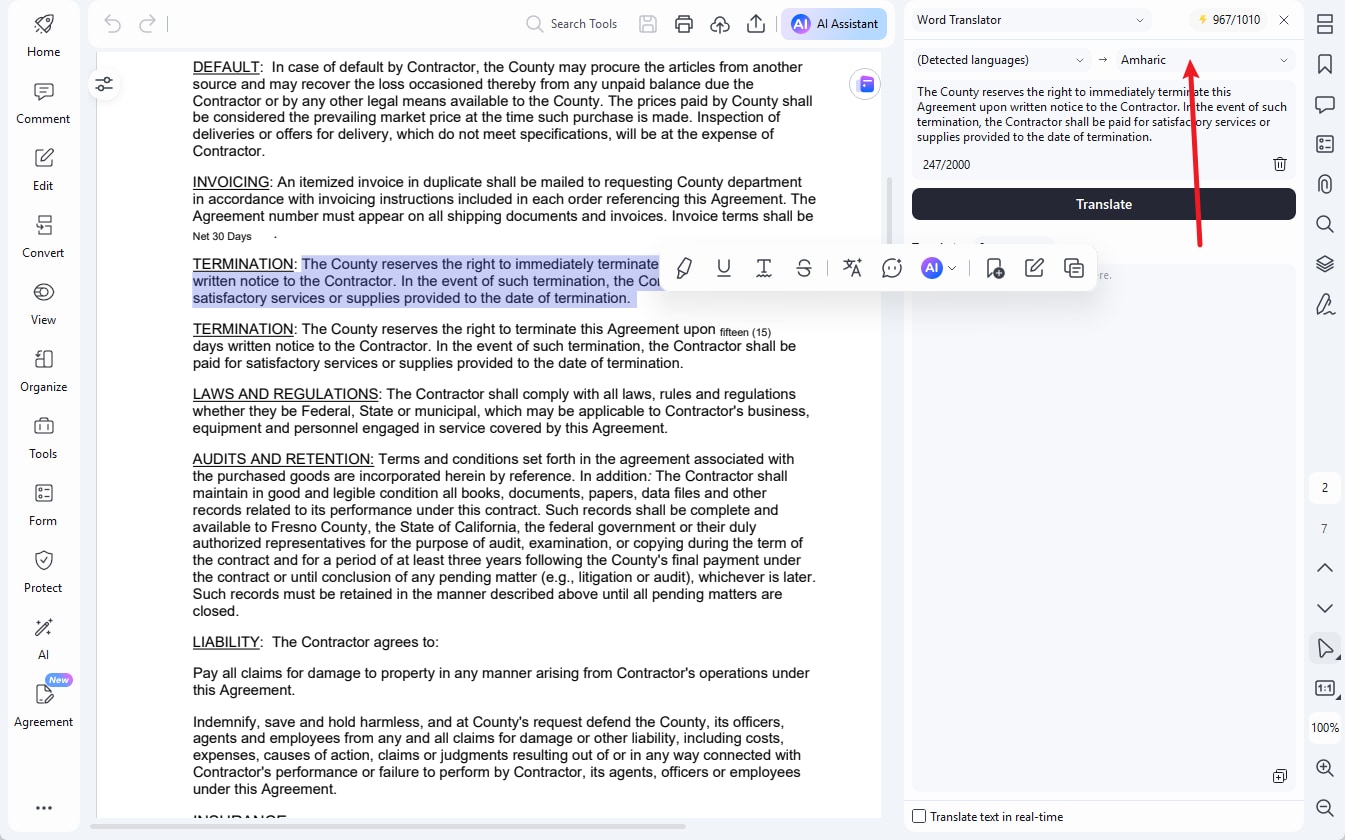Open the bookmarks panel
The height and width of the screenshot is (840, 1345).
pos(1325,64)
